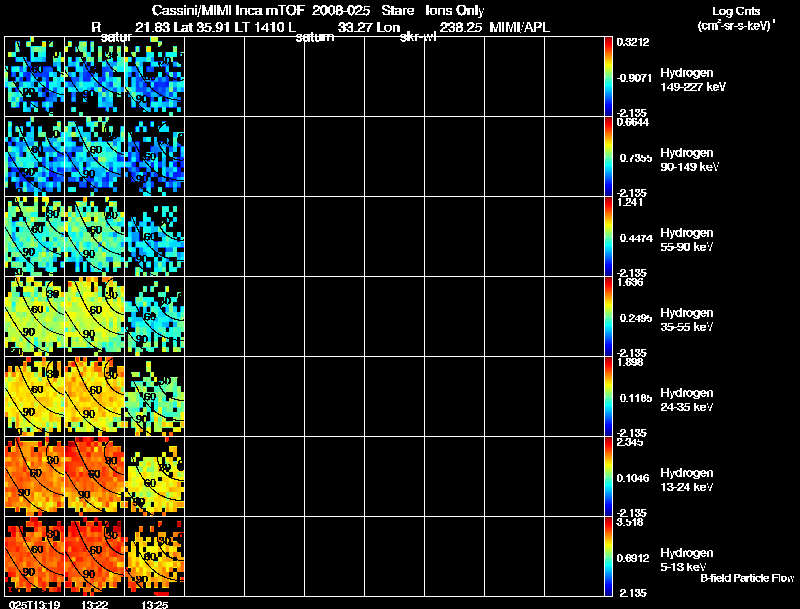Screen dimensions: 800x609
Task: Click the Hydrogen 35-55 keV image at 13:19
Action: (x=35, y=317)
